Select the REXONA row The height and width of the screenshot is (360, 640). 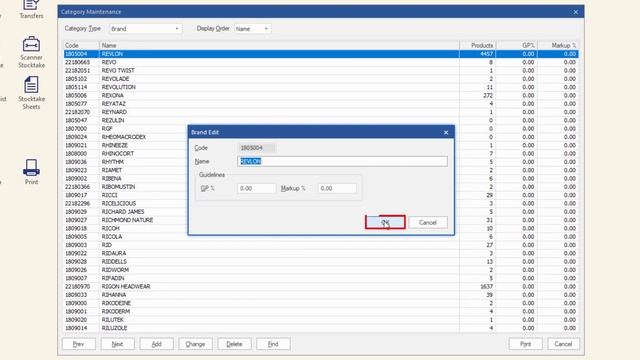click(321, 96)
